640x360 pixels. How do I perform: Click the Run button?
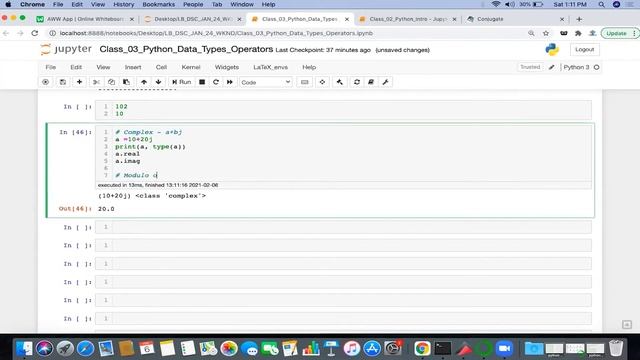click(182, 82)
